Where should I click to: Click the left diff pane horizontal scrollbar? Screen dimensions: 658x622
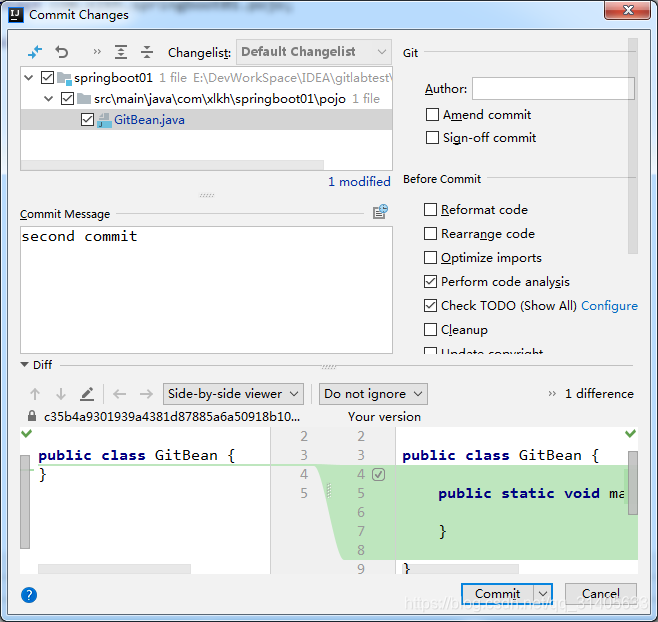[114, 569]
